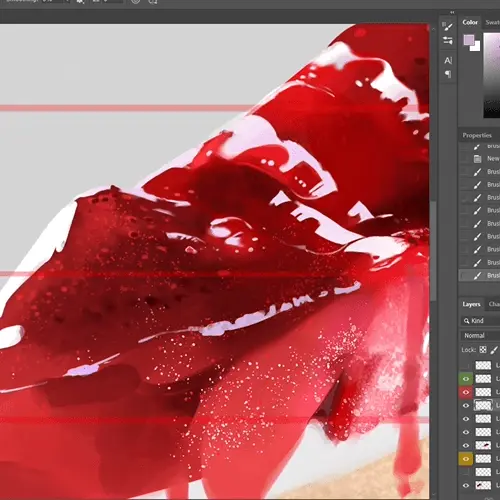This screenshot has height=500, width=500.
Task: Click the New snapshot history state icon
Action: click(477, 159)
